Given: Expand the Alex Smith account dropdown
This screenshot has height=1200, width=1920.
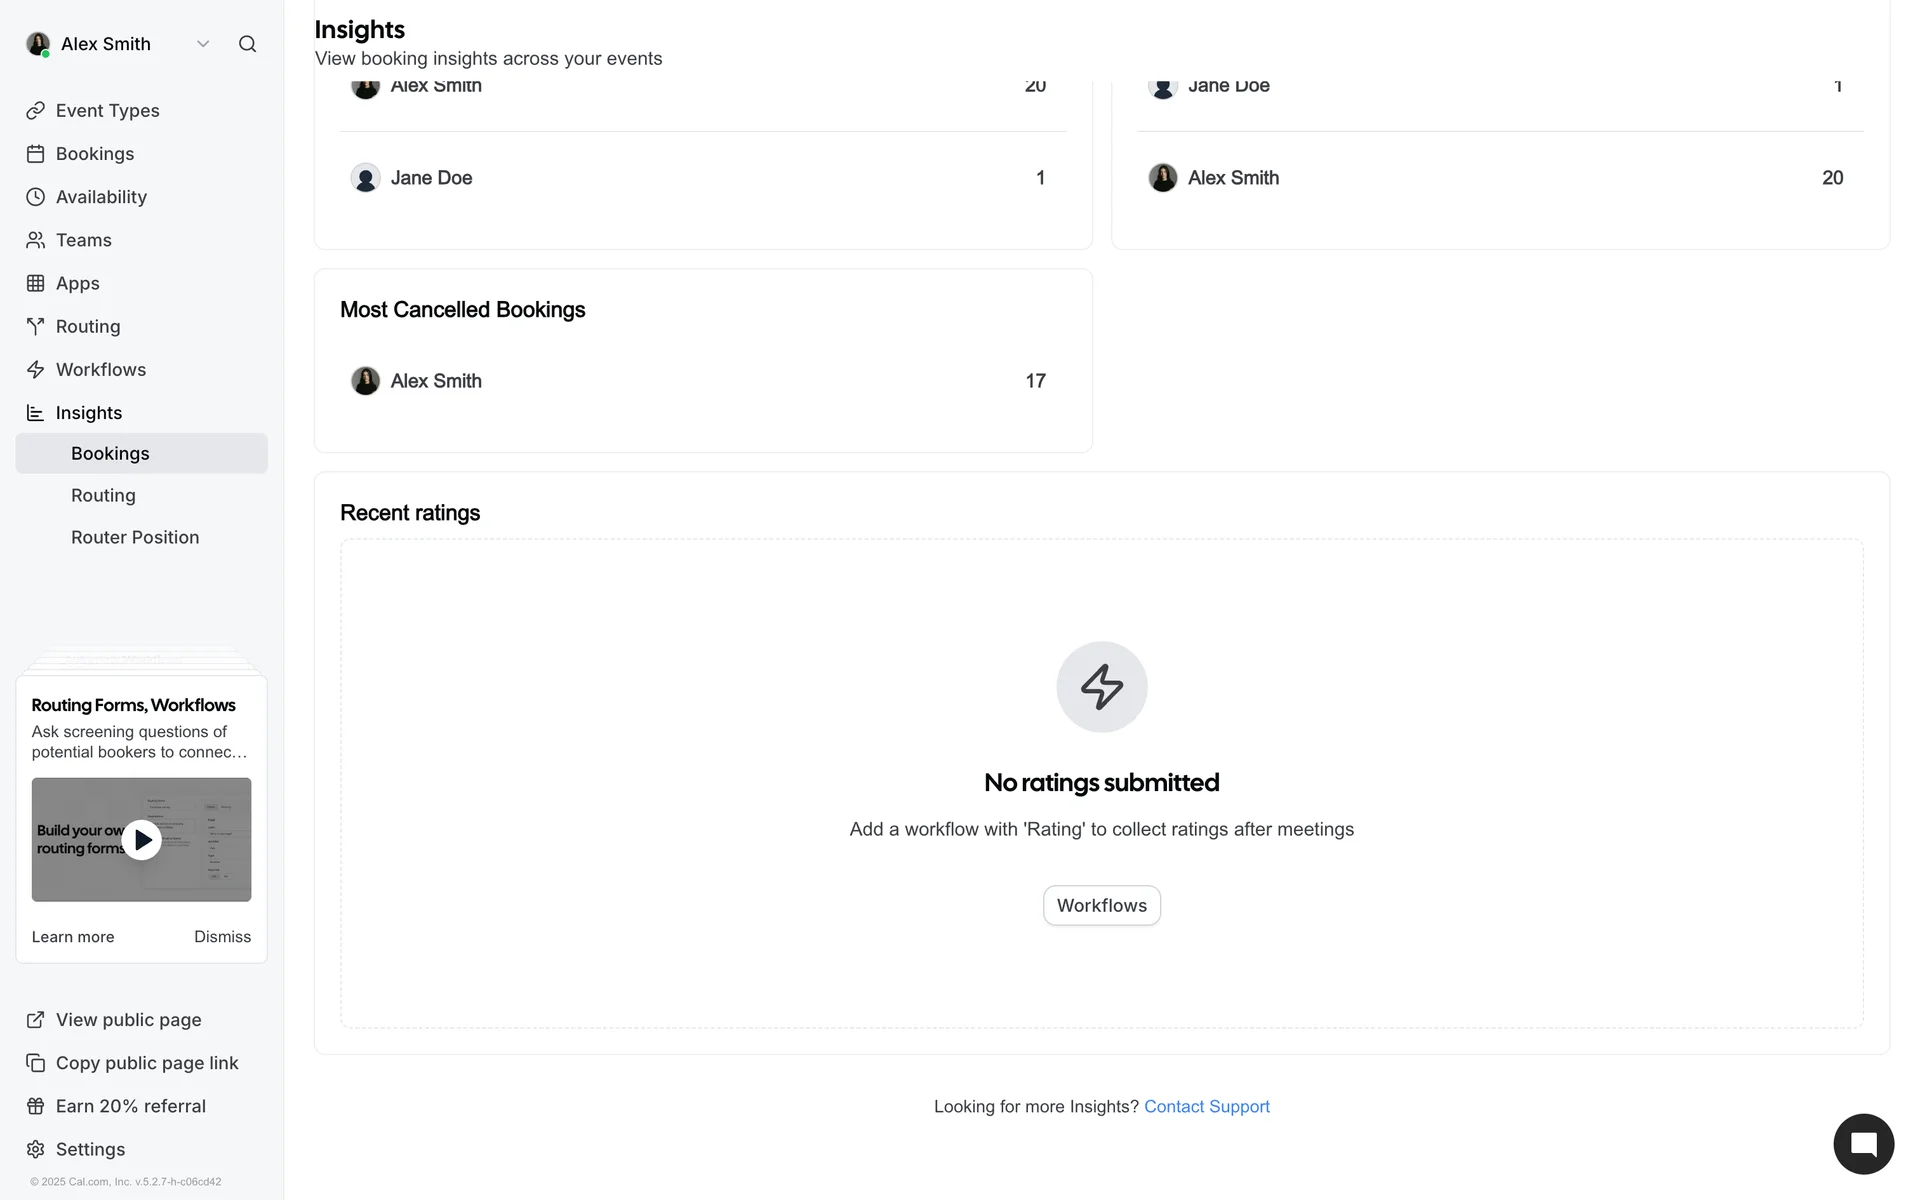Looking at the screenshot, I should (203, 44).
